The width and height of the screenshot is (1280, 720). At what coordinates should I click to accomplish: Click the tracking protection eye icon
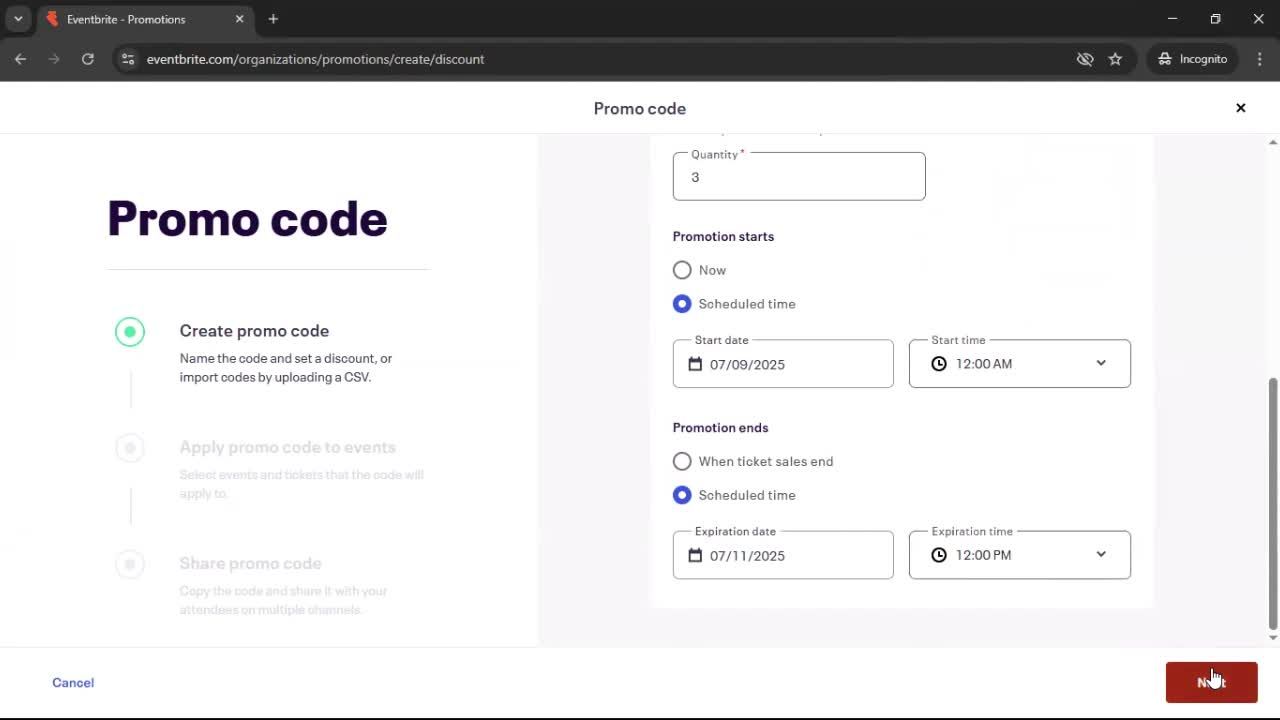(1085, 59)
